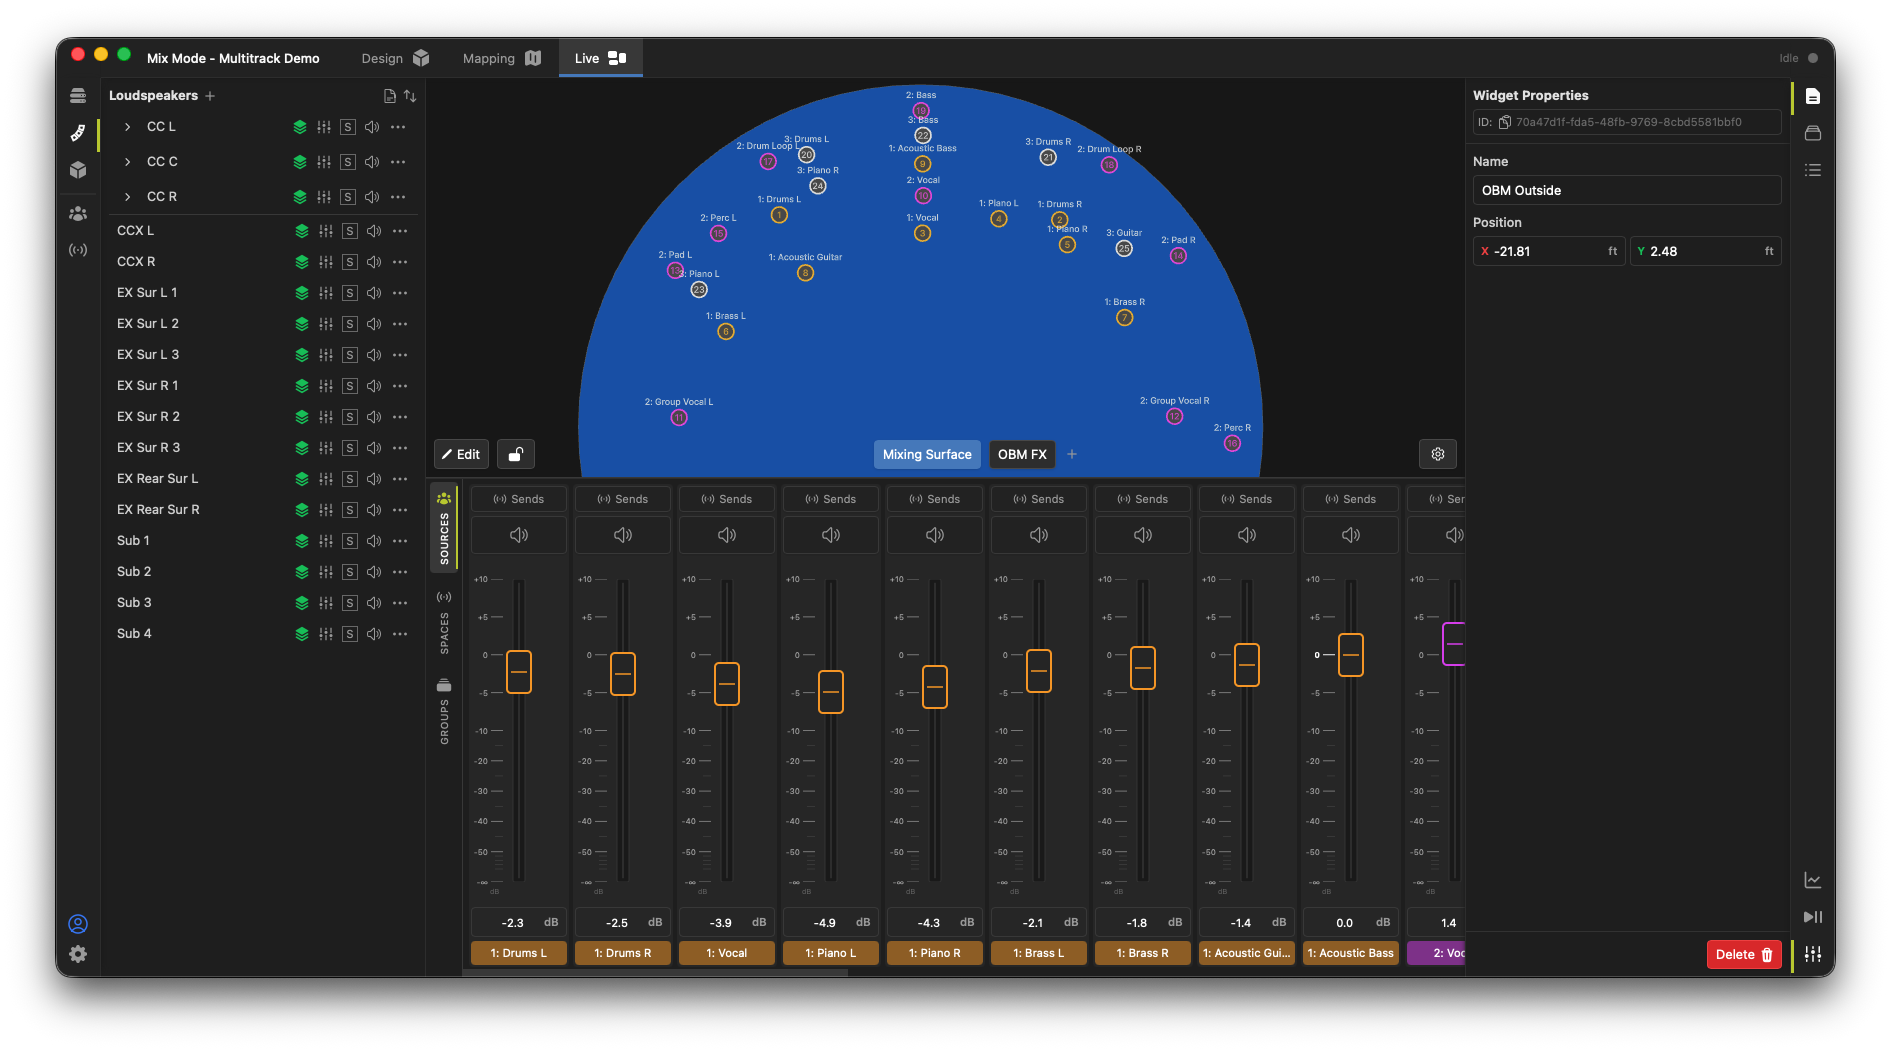The height and width of the screenshot is (1051, 1891).
Task: Add a new surface tab with plus icon
Action: point(1072,454)
